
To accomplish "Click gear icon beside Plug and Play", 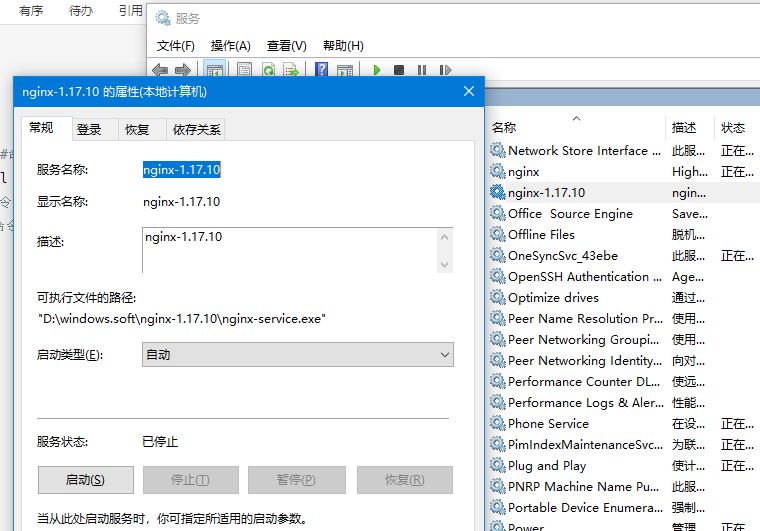I will [x=498, y=465].
